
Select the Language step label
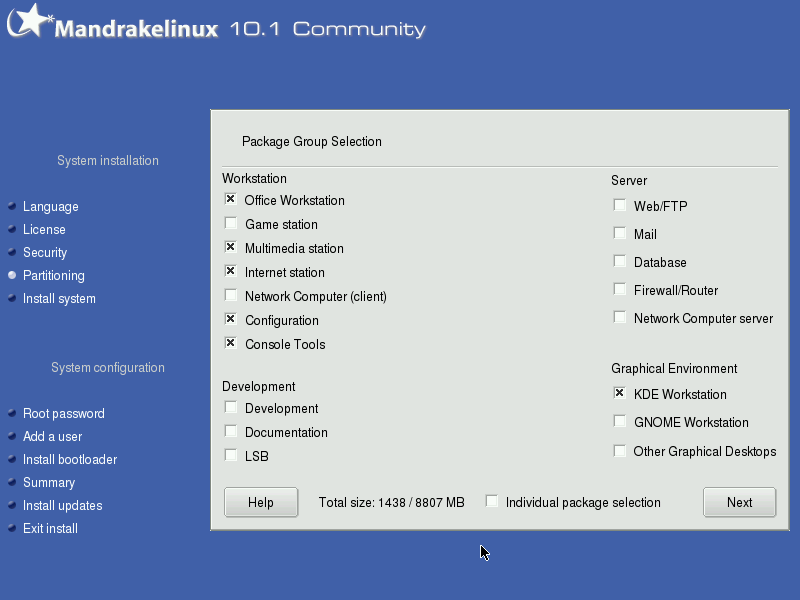[x=51, y=207]
